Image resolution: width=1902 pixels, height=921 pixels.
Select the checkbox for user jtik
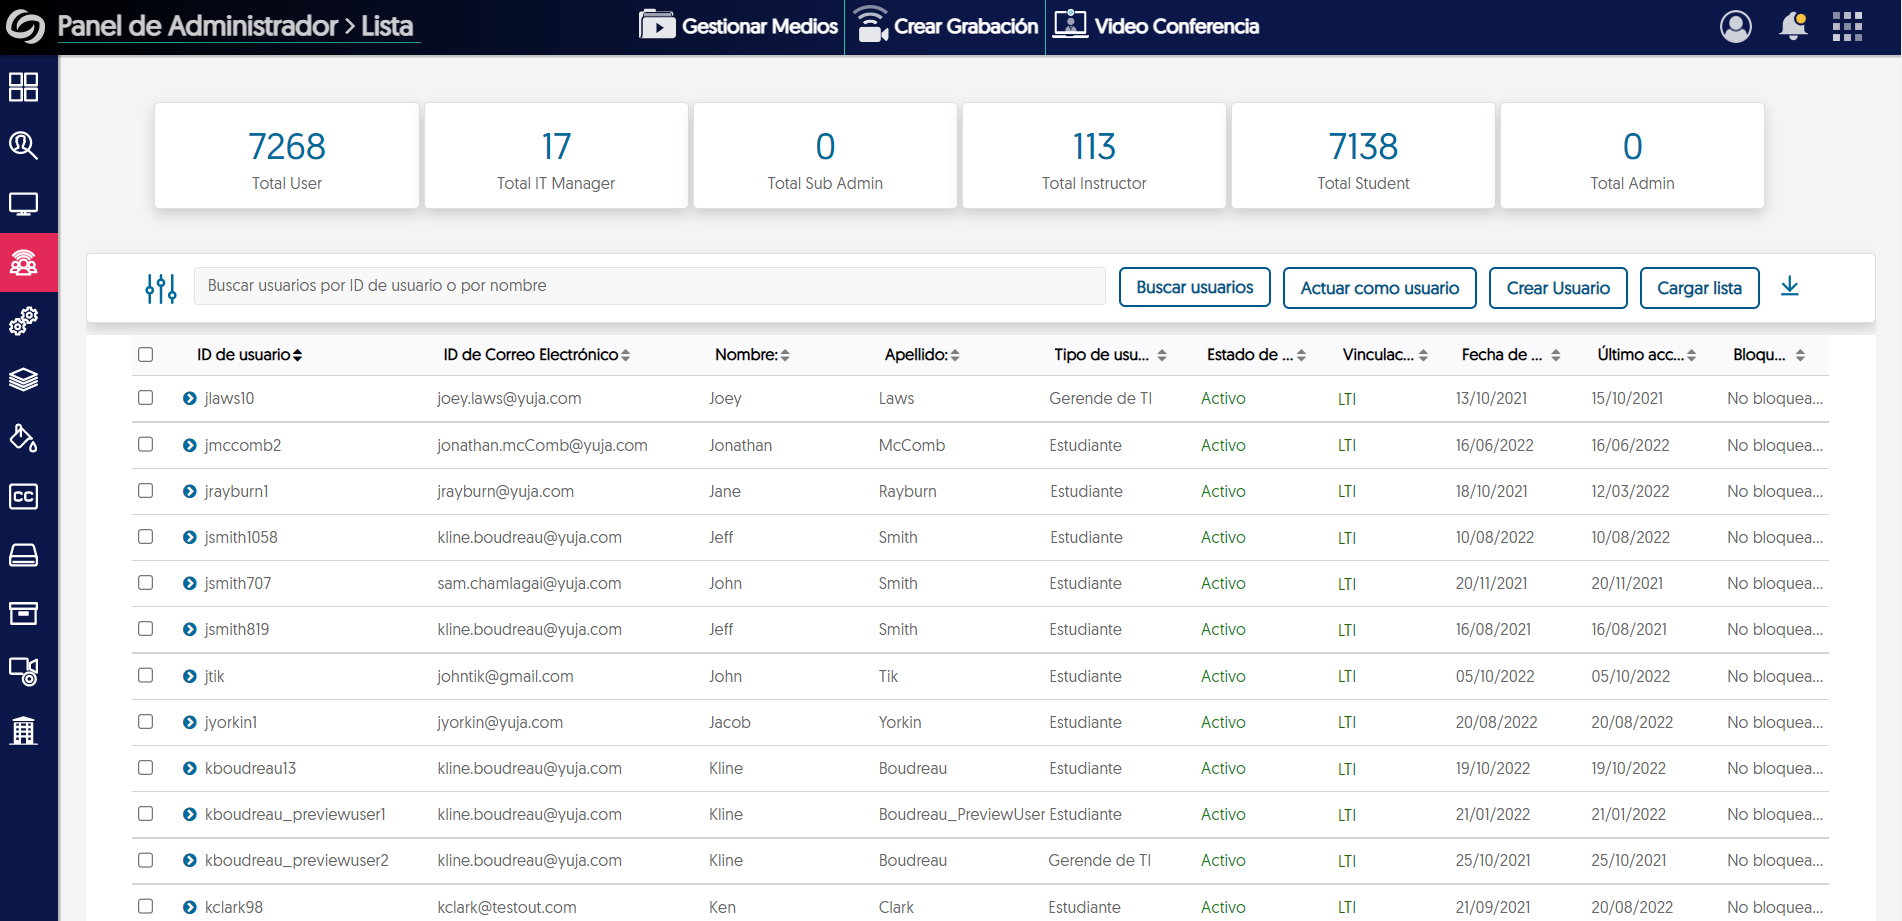(146, 676)
